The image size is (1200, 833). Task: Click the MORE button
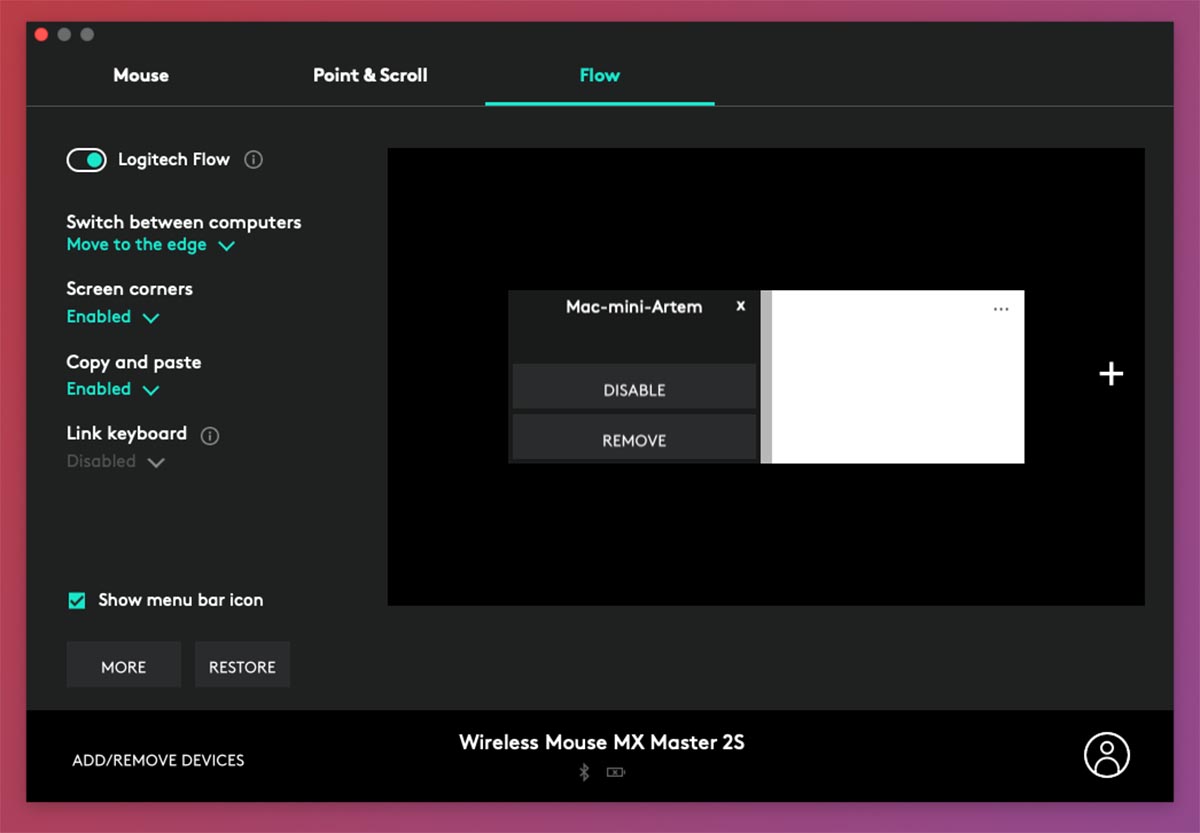click(123, 667)
